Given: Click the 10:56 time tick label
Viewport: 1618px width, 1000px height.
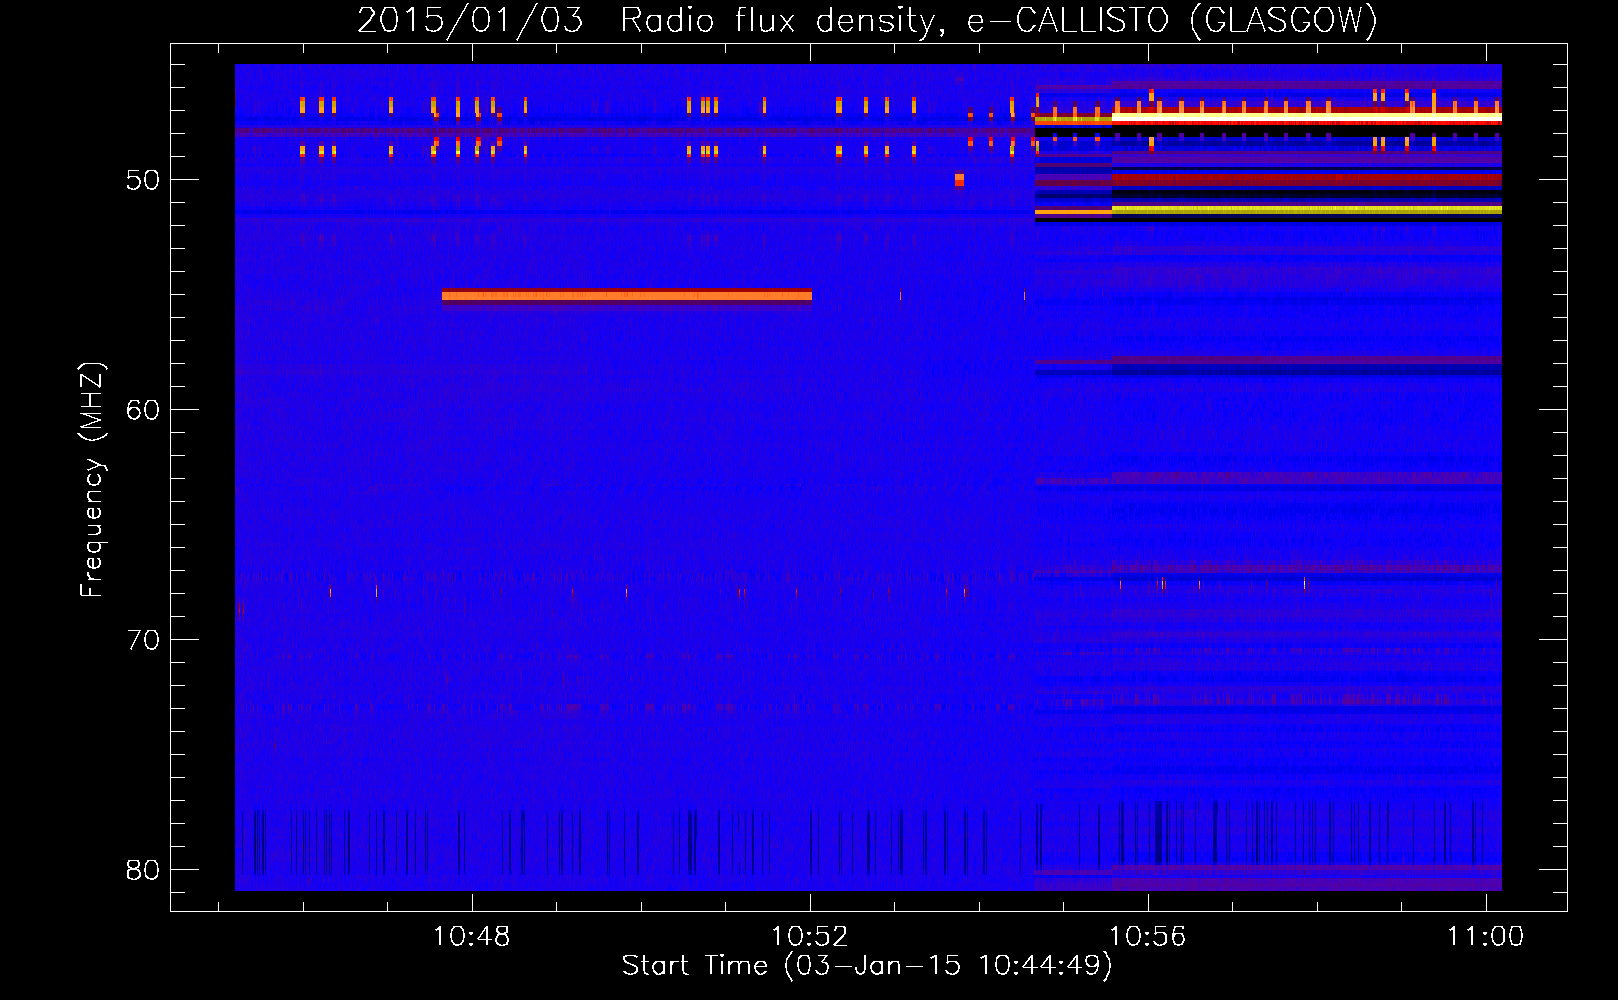Looking at the screenshot, I should pyautogui.click(x=1148, y=937).
